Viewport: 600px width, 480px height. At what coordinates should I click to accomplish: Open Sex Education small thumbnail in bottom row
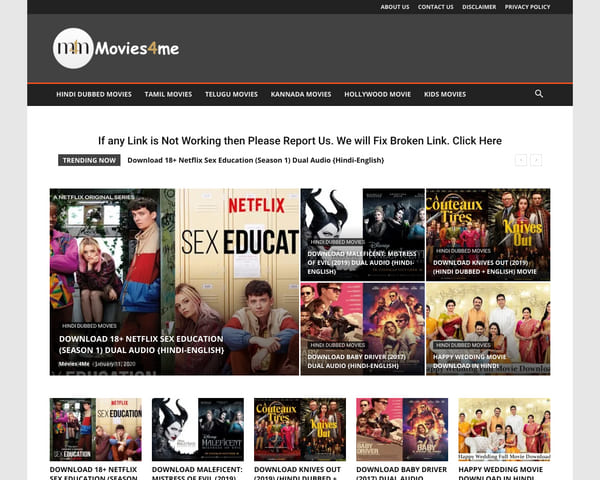[x=96, y=429]
